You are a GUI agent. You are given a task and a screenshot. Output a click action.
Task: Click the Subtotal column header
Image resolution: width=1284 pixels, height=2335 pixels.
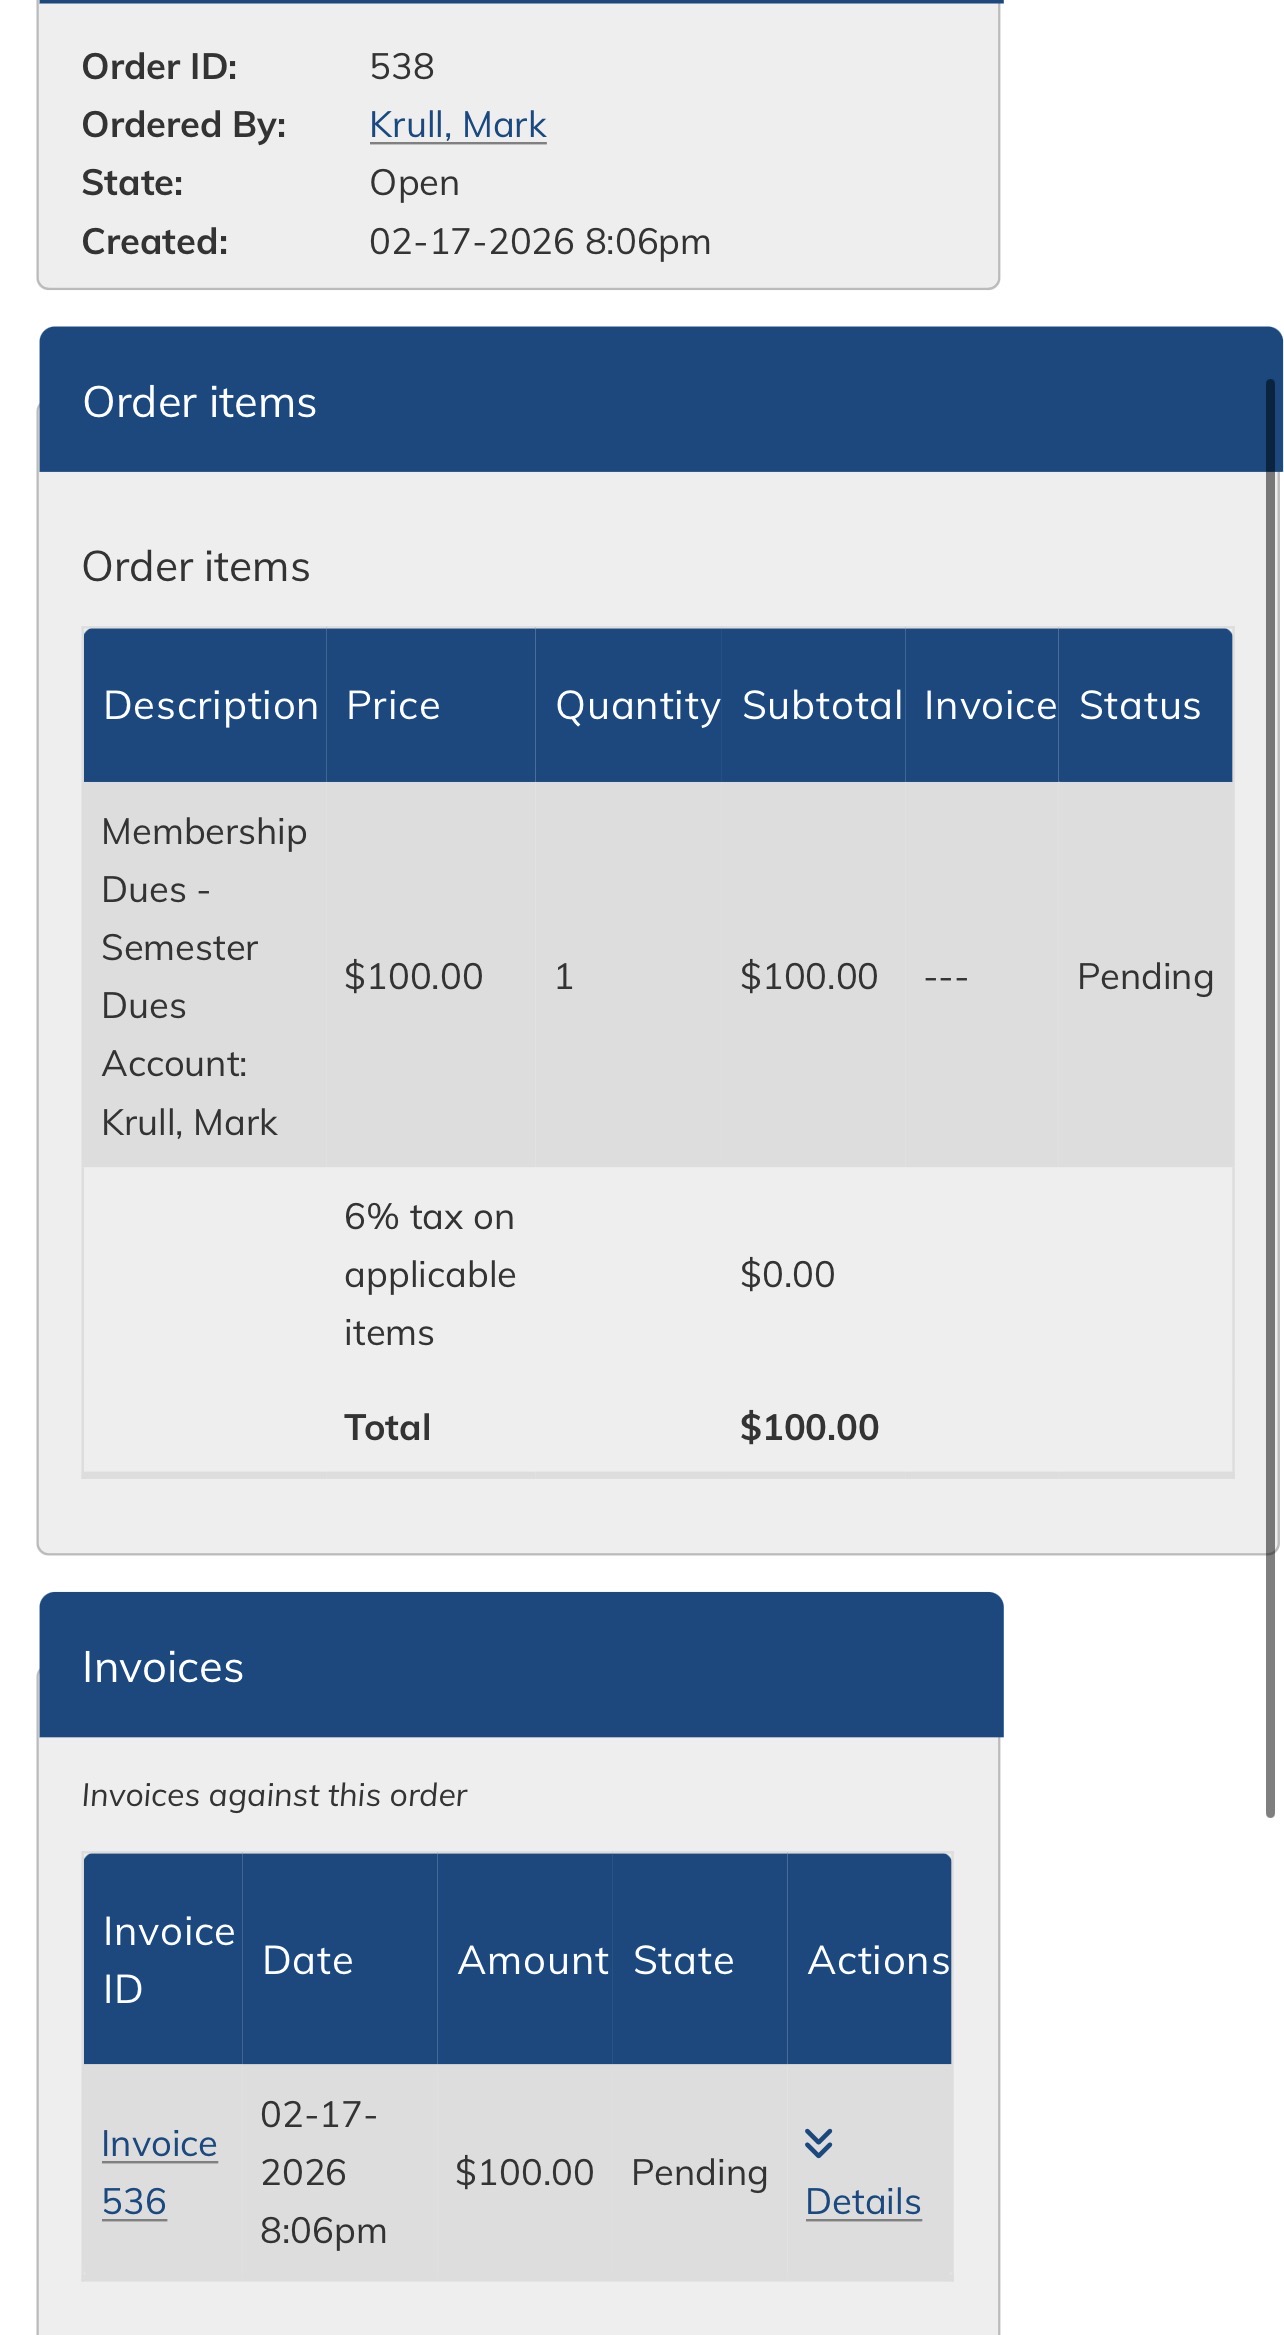pos(822,705)
